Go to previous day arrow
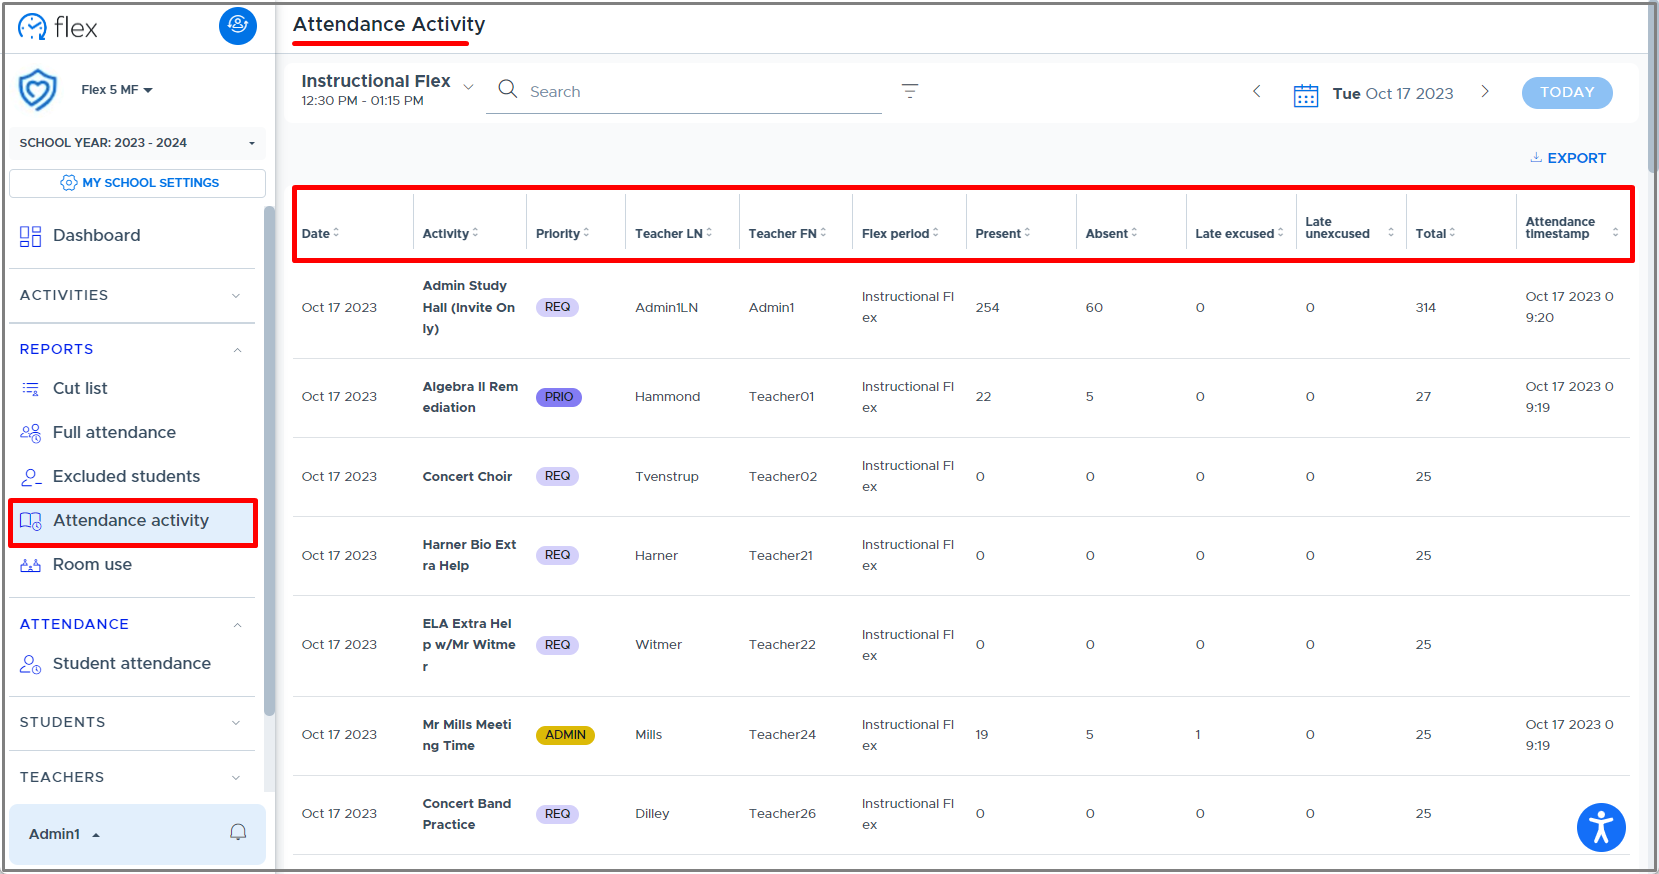Viewport: 1659px width, 874px height. tap(1257, 92)
